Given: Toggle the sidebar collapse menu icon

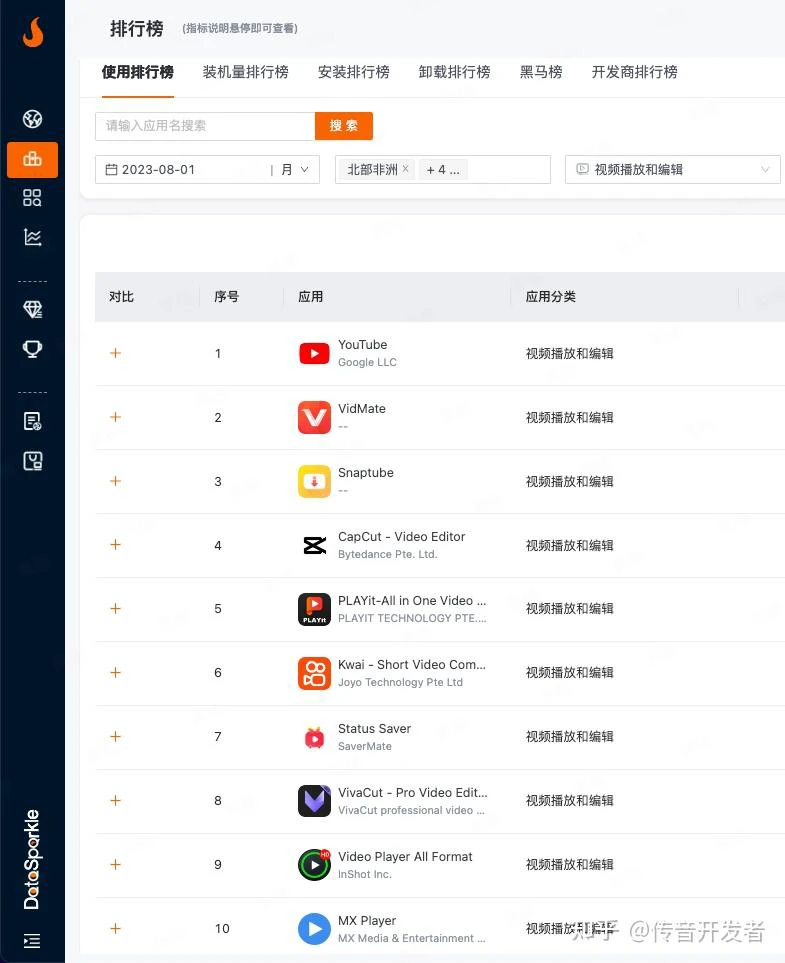Looking at the screenshot, I should click(x=32, y=940).
